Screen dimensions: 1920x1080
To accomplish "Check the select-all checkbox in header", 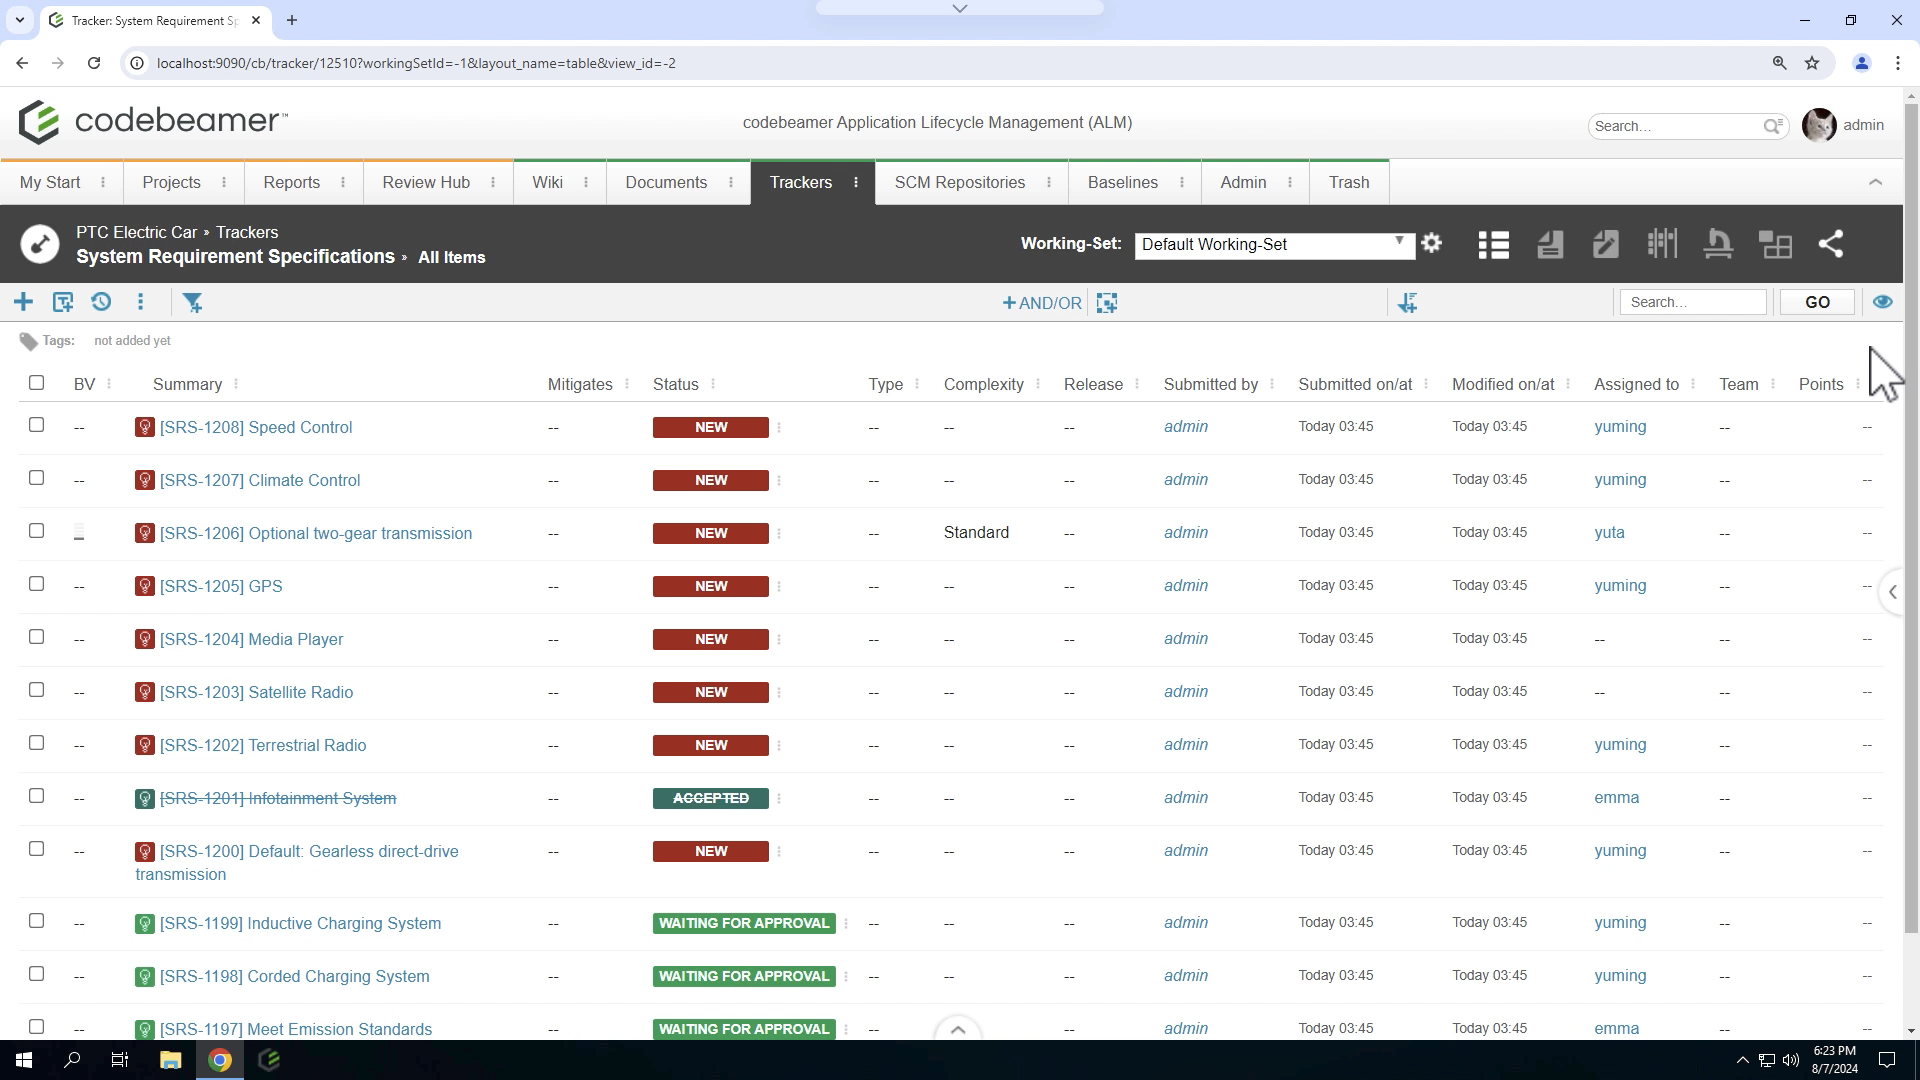I will [37, 383].
